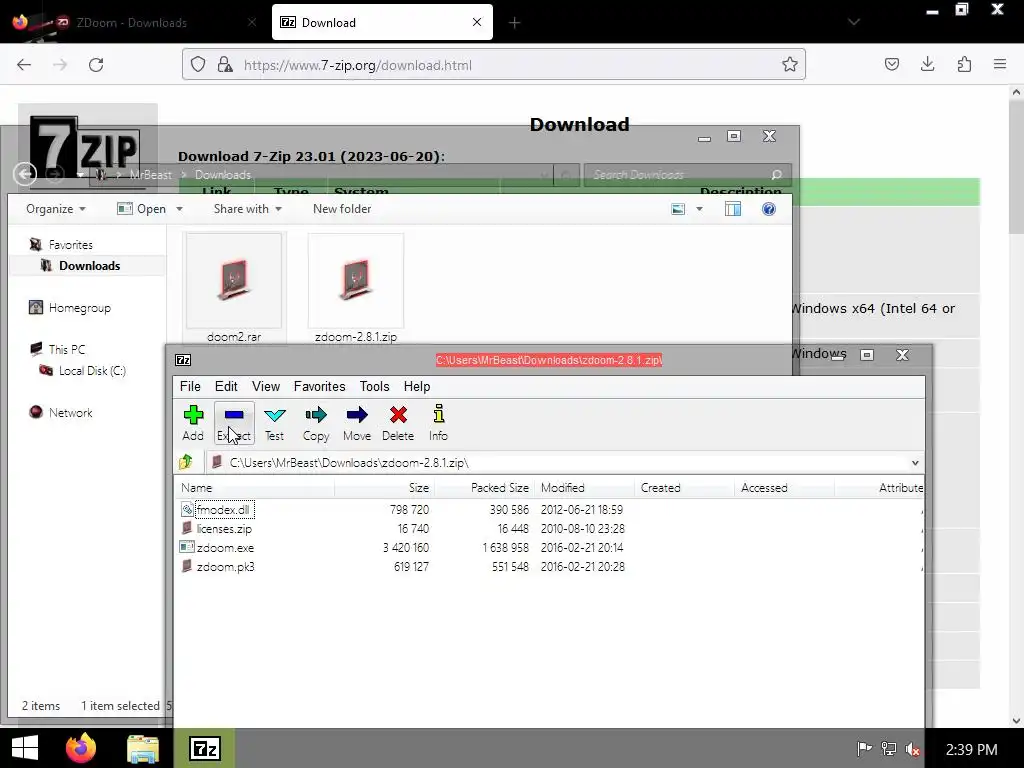Select Homegroup in Explorer sidebar
Viewport: 1024px width, 768px height.
(x=80, y=308)
